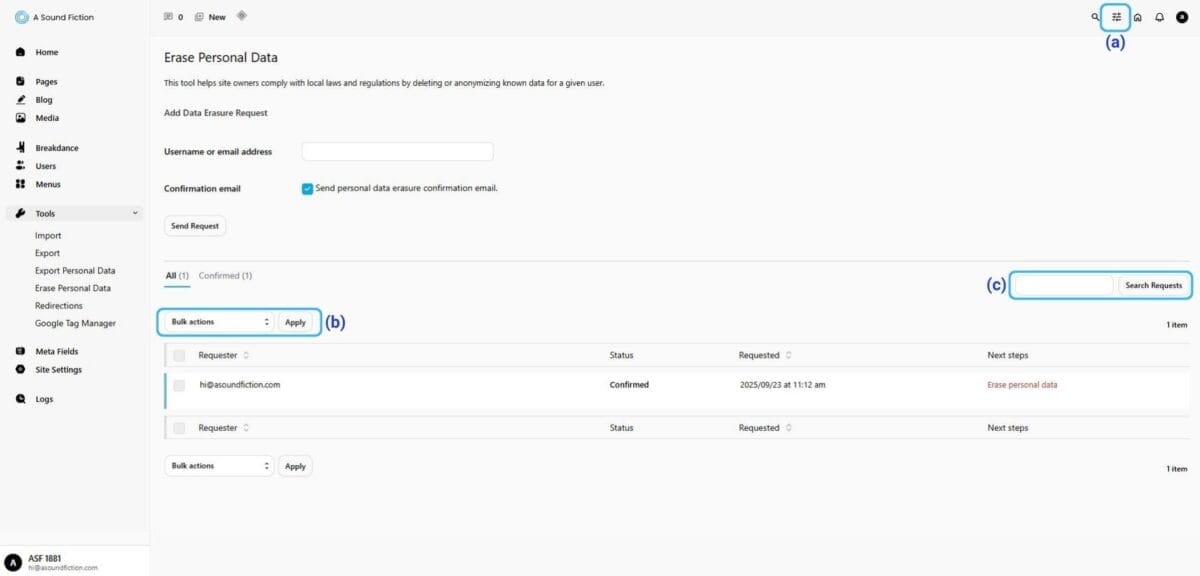Open the notifications bell icon
The image size is (1200, 576).
(x=1159, y=17)
